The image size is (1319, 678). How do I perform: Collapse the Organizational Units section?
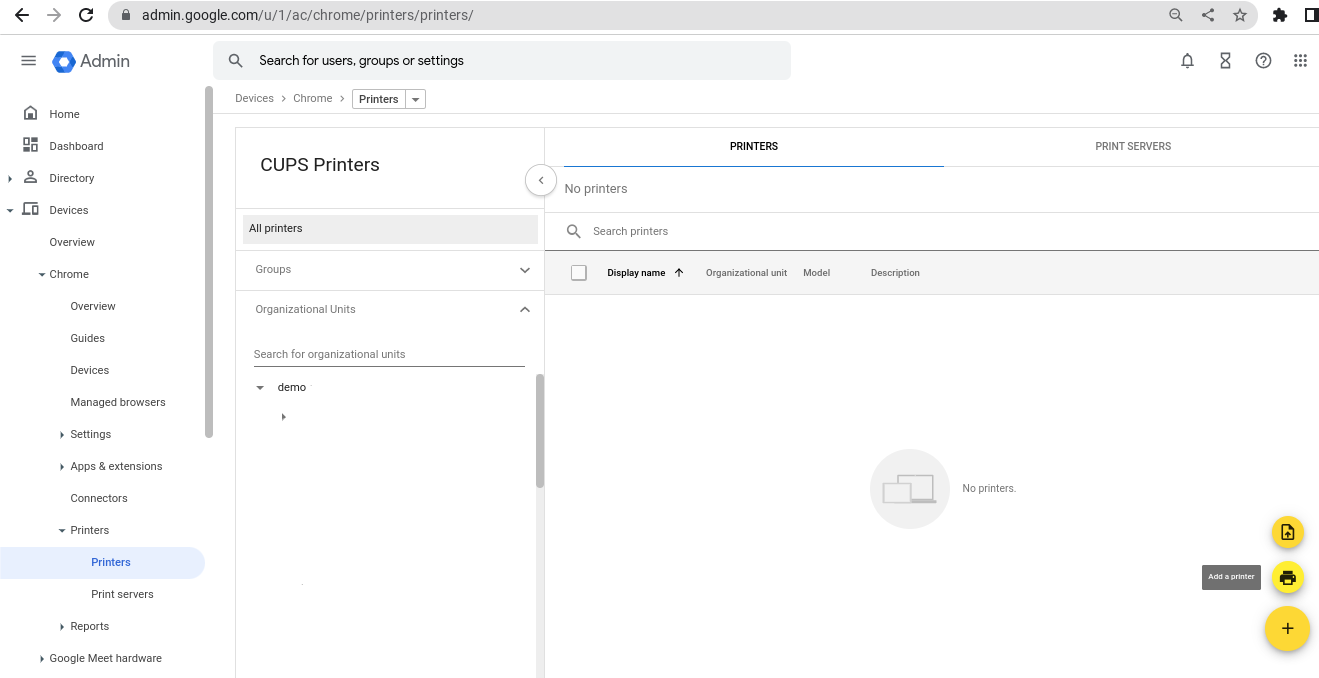[525, 310]
